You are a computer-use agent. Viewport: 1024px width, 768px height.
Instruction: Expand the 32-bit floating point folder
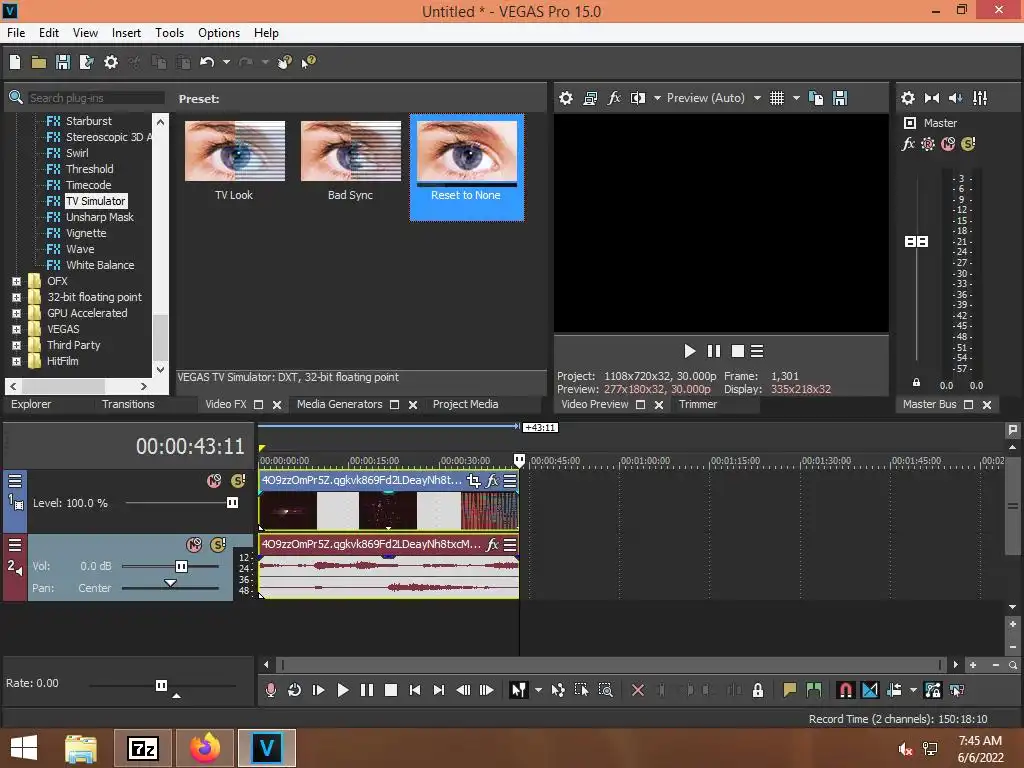[16, 297]
